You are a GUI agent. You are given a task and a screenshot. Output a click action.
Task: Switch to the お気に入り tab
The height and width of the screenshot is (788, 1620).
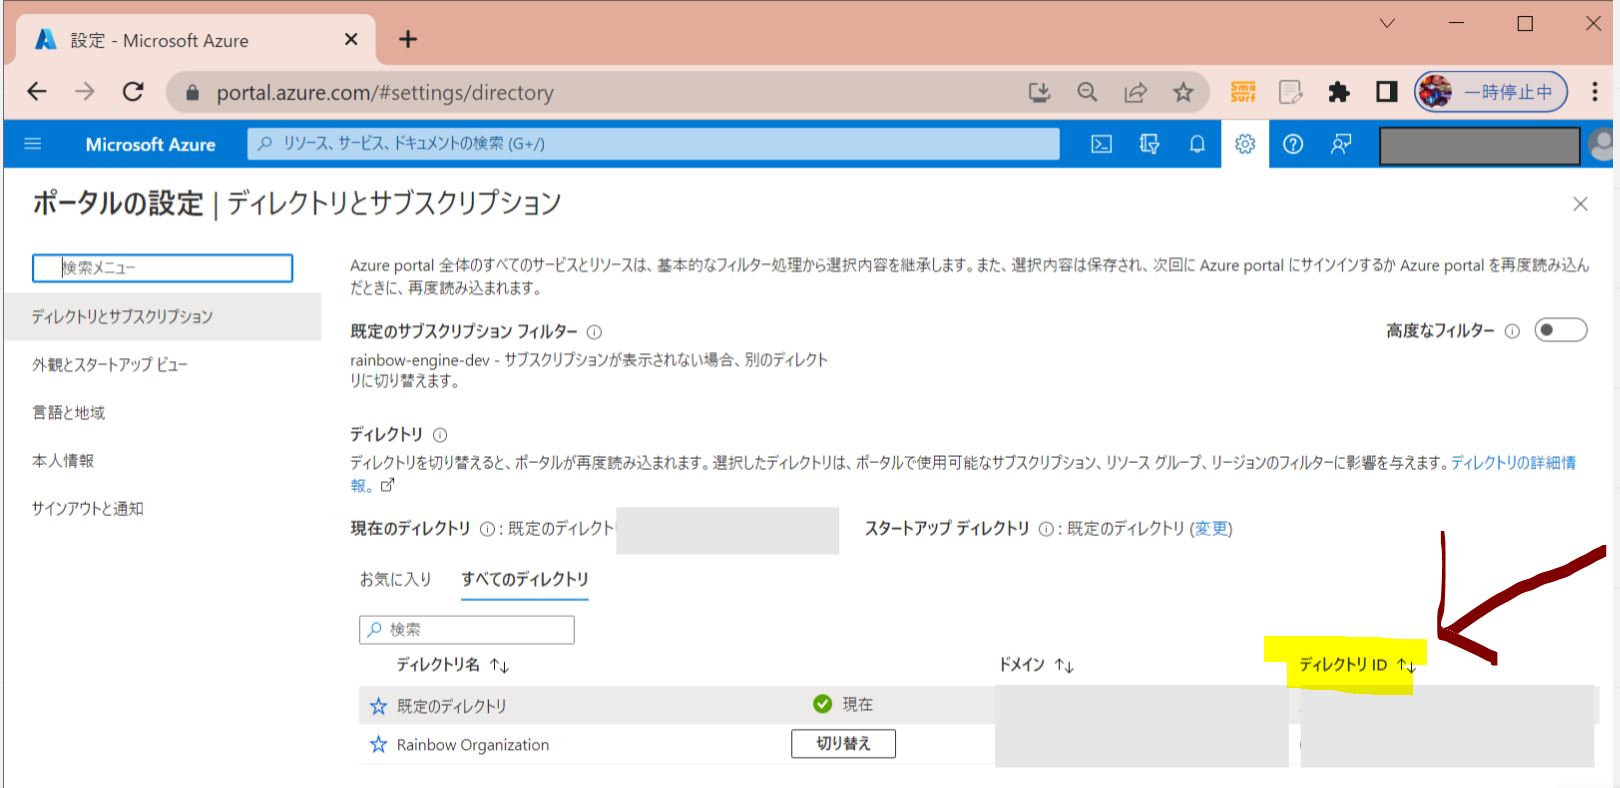[395, 579]
